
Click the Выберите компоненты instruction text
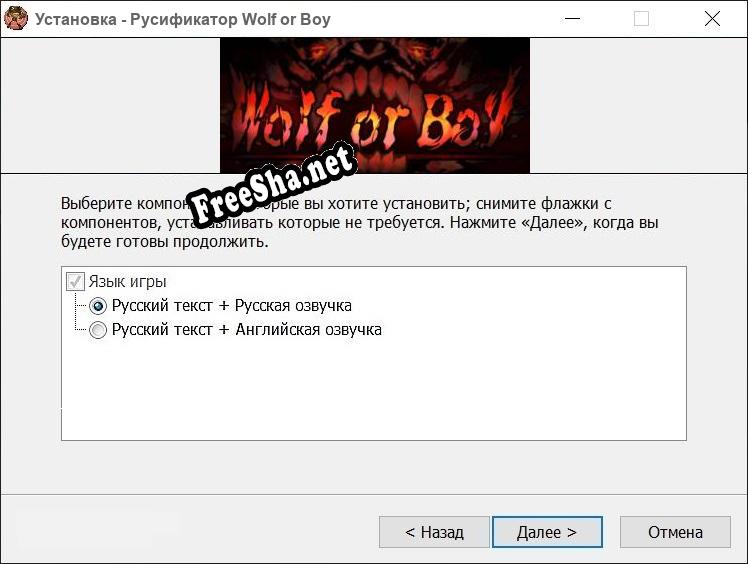tap(360, 222)
